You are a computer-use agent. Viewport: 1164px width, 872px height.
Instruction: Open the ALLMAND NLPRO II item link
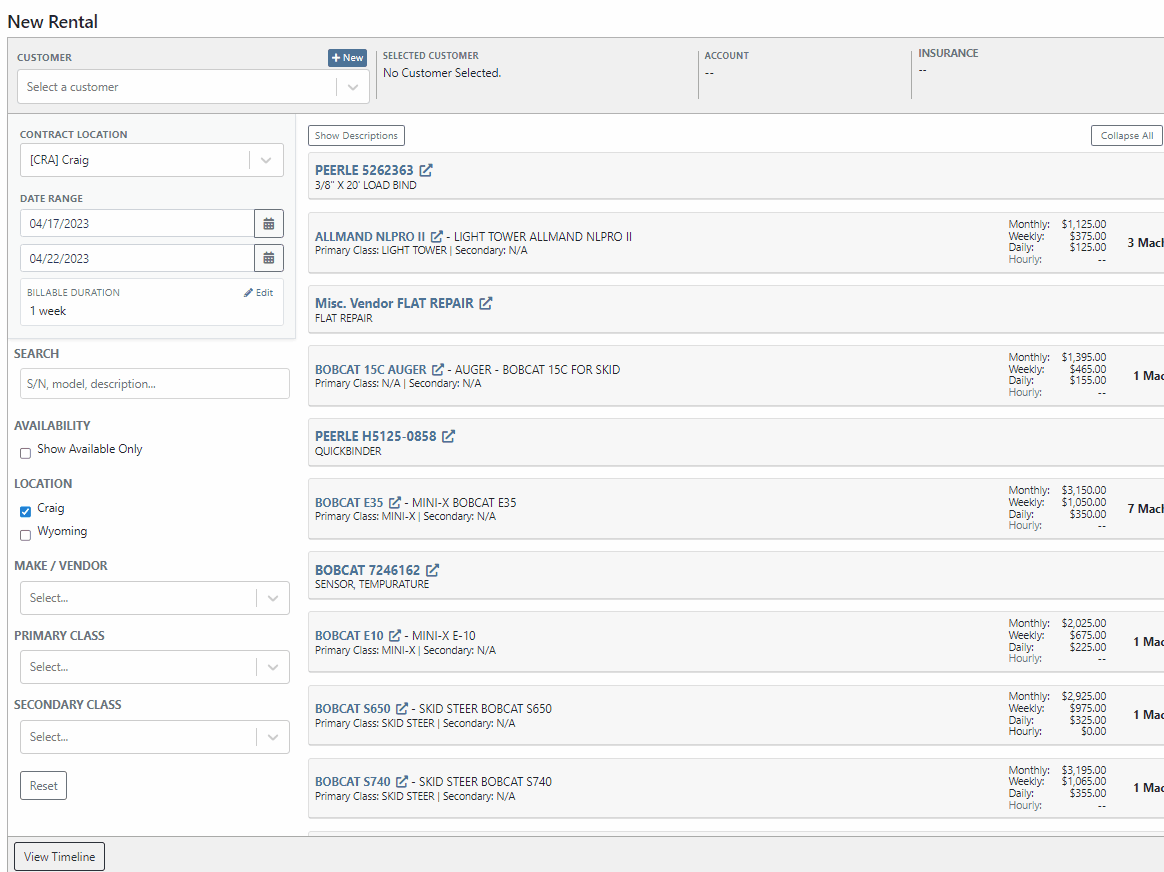370,236
